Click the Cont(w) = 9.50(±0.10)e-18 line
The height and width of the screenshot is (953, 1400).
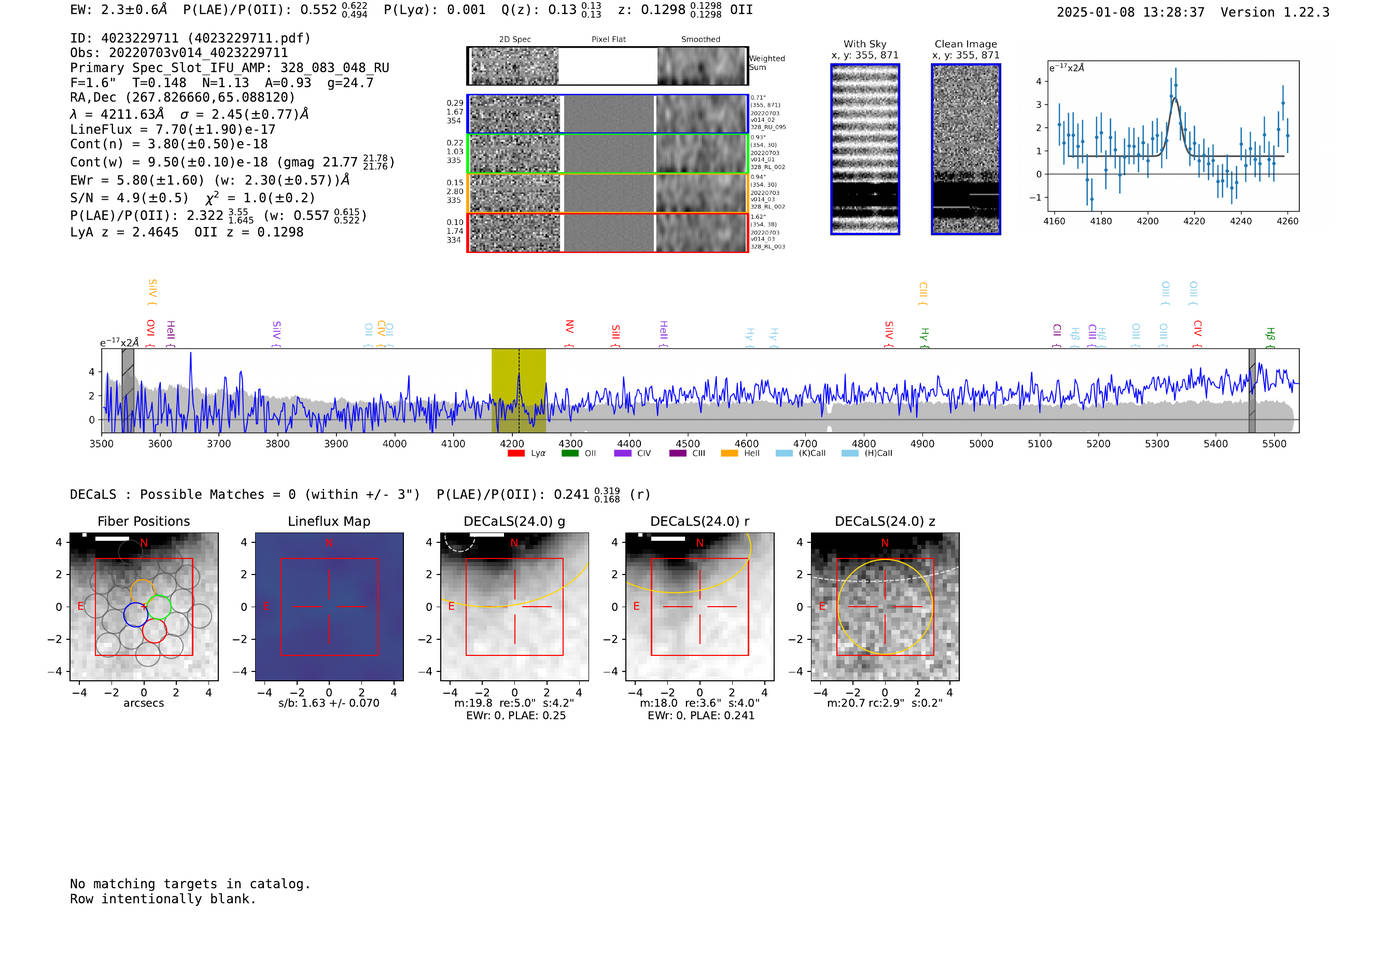coord(232,161)
